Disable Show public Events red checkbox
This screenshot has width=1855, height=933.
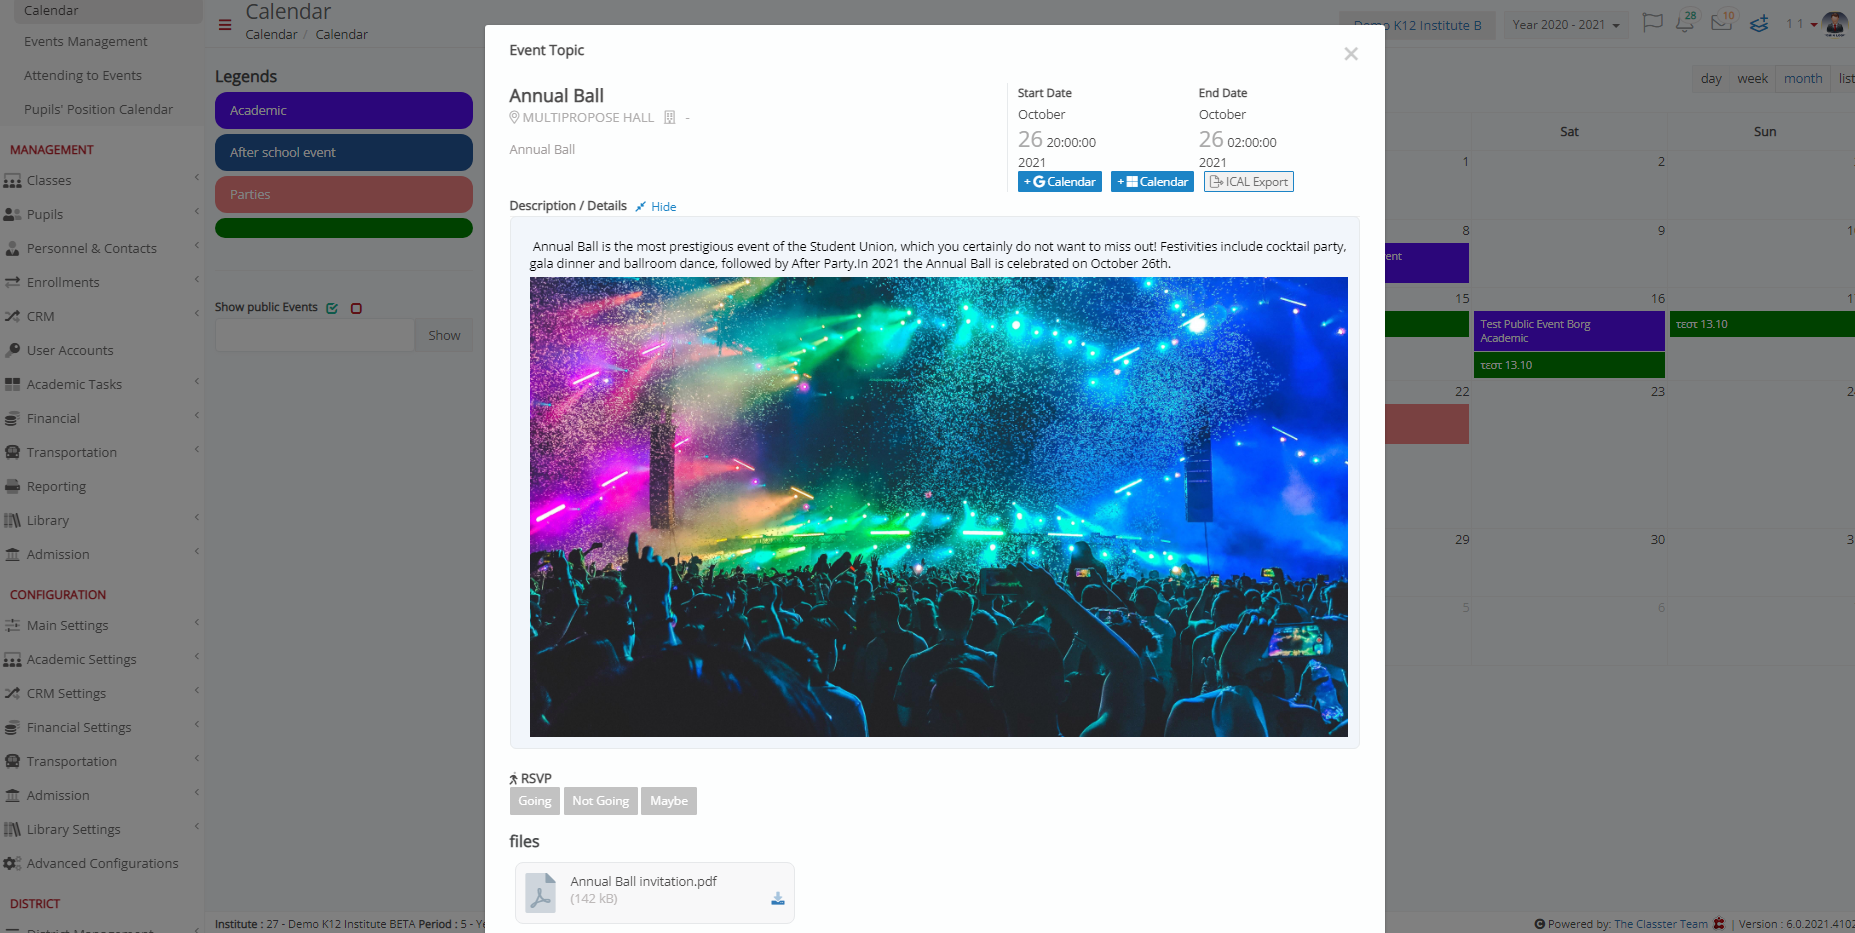[x=356, y=308]
